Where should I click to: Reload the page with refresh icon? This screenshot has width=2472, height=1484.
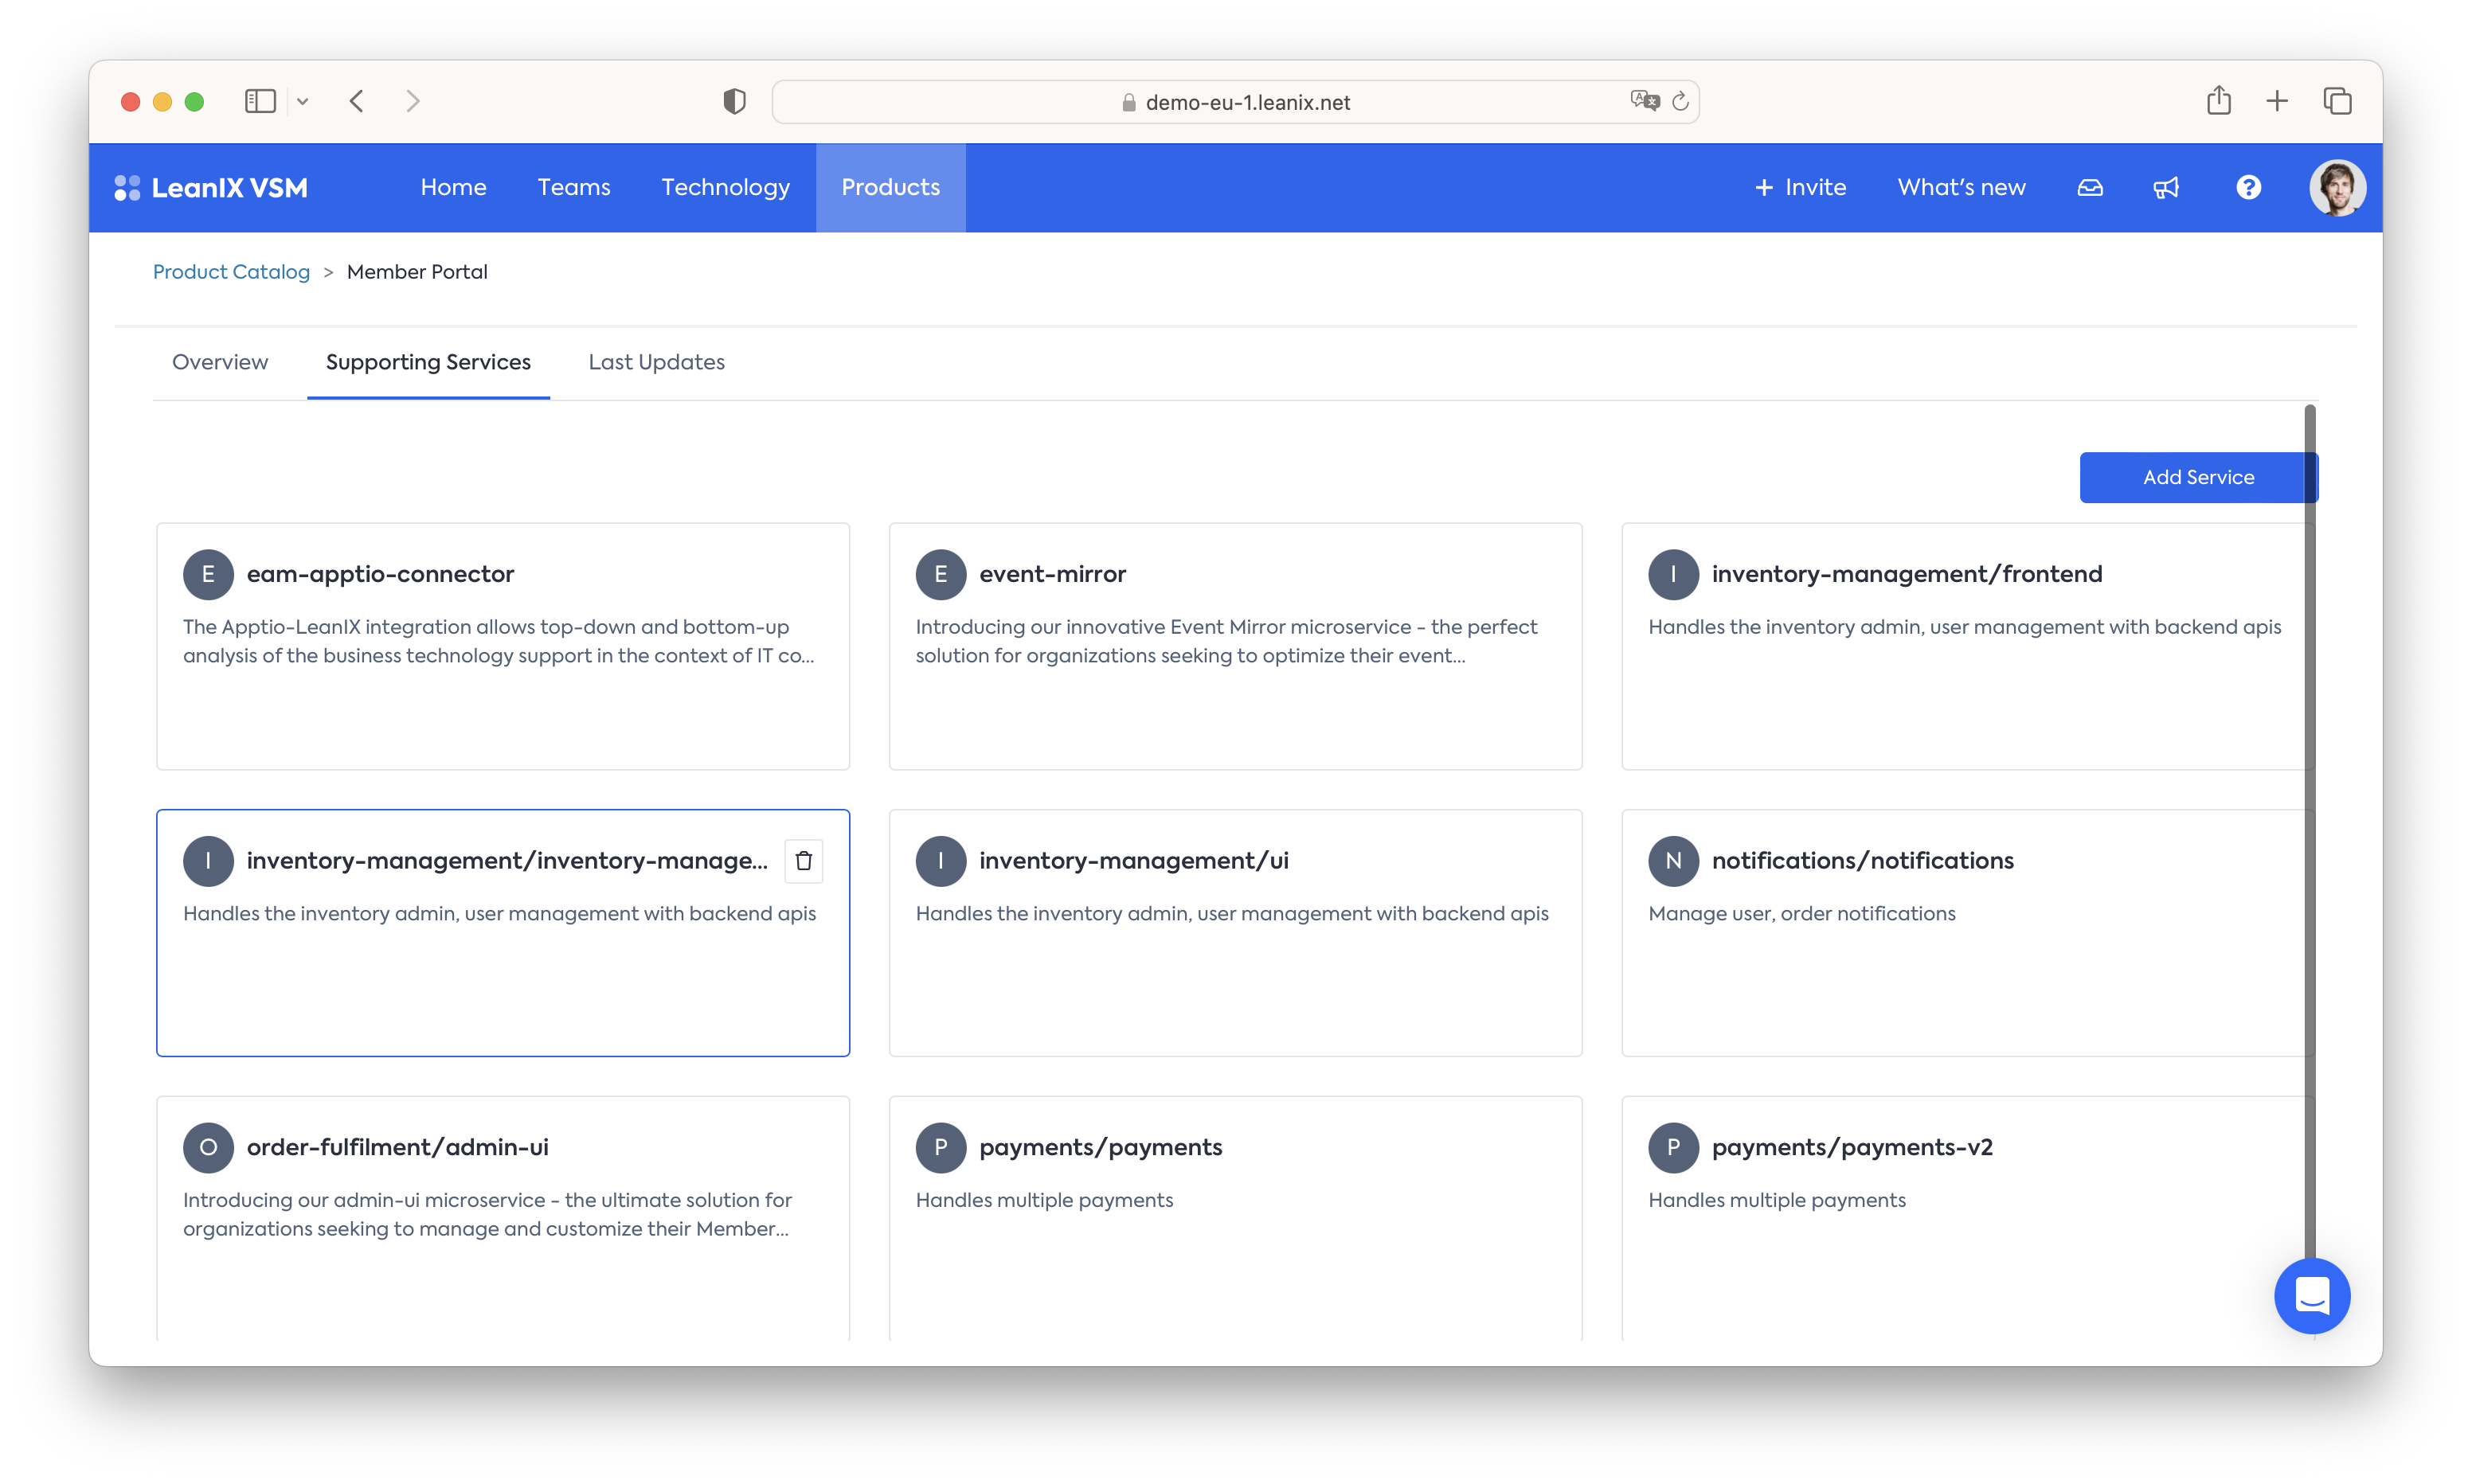1680,102
